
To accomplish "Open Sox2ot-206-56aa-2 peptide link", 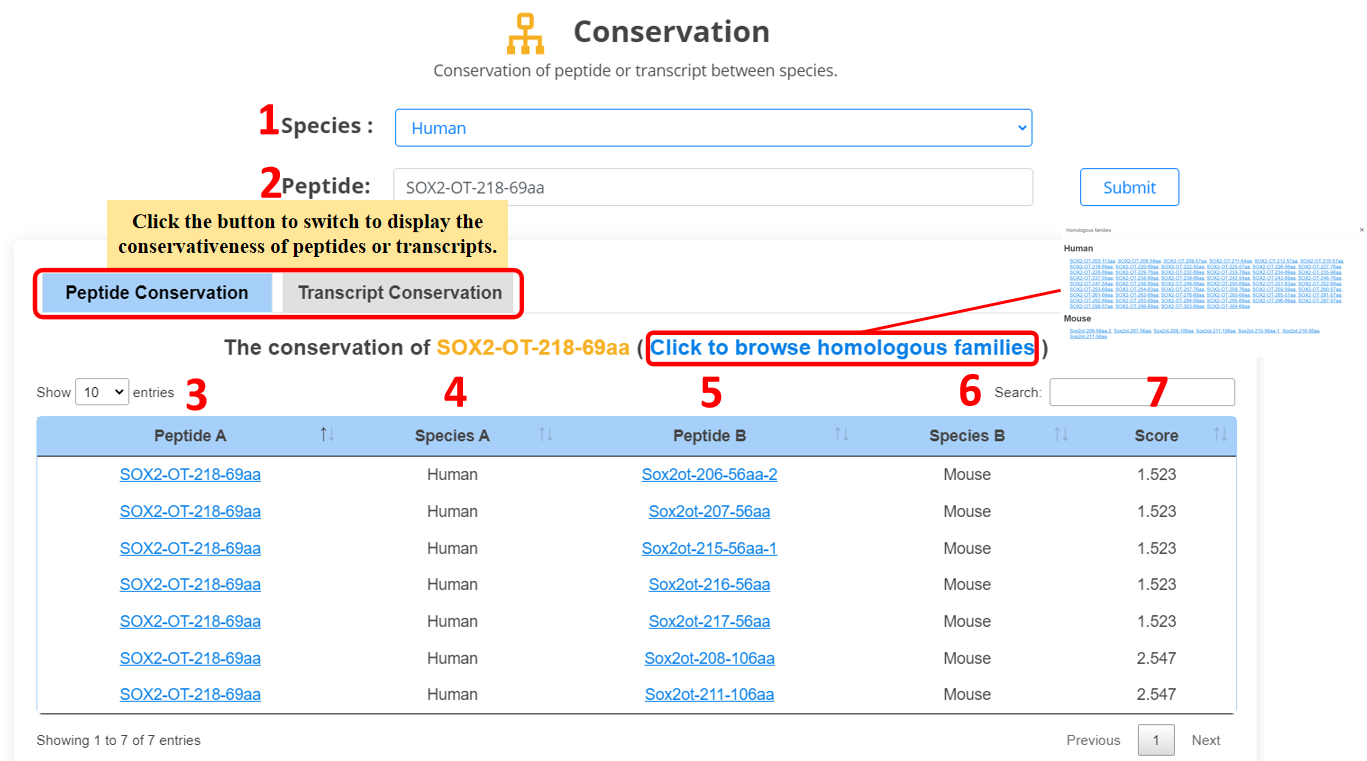I will coord(709,475).
